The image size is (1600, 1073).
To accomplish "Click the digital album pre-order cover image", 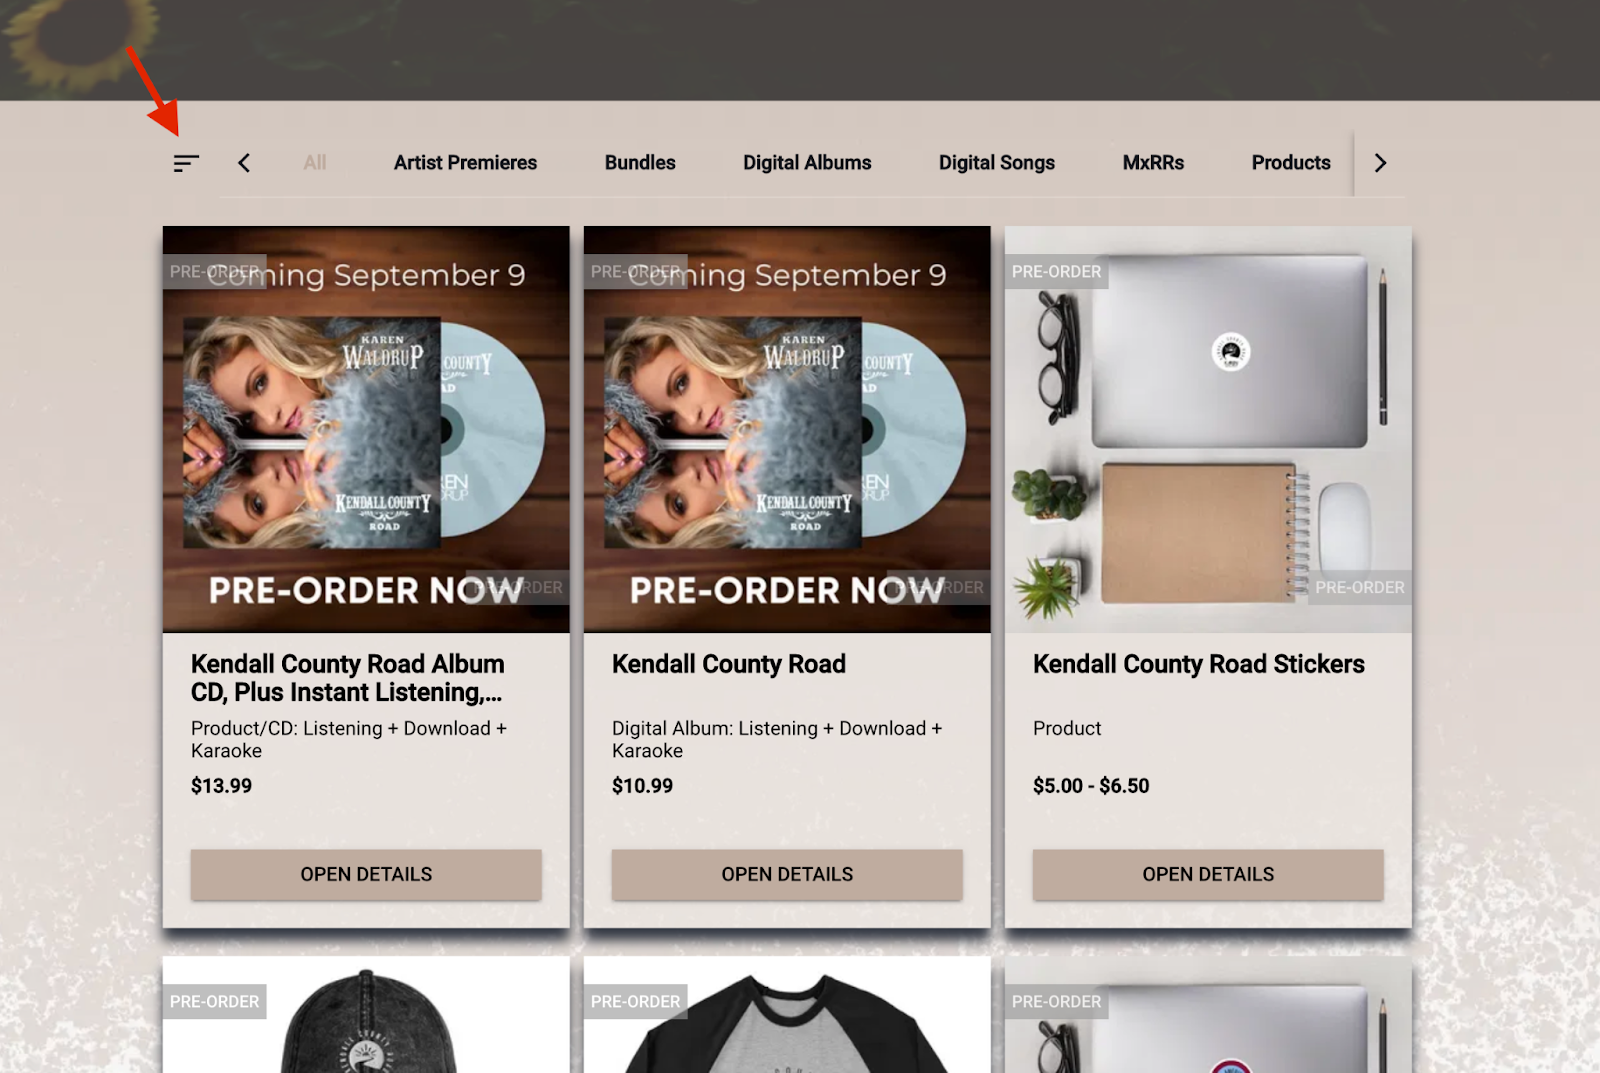I will coord(787,429).
